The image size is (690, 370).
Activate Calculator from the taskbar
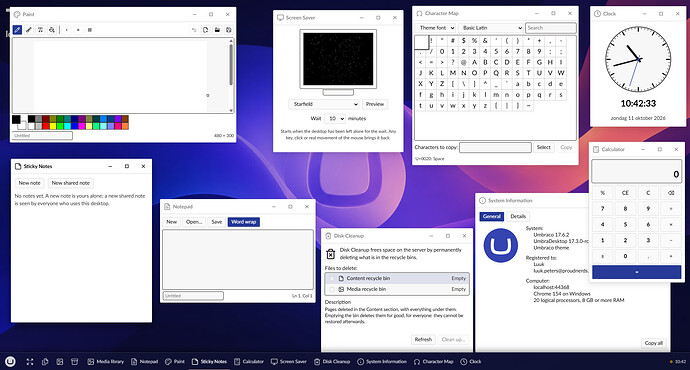coord(249,362)
